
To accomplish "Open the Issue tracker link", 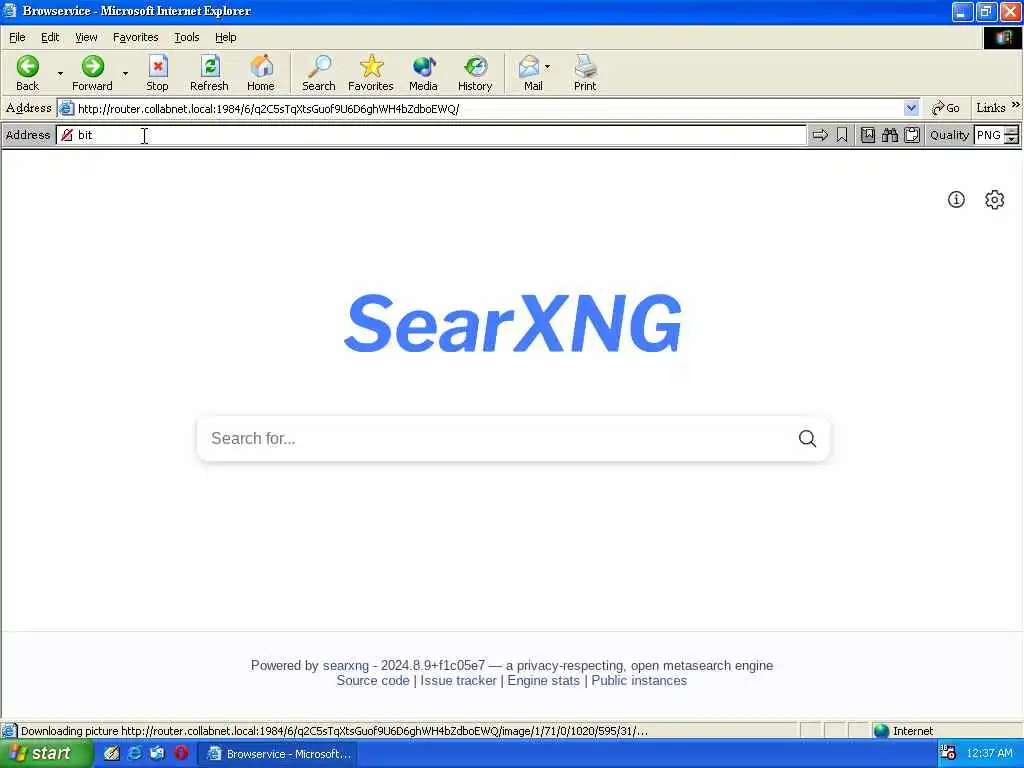I will (x=458, y=680).
